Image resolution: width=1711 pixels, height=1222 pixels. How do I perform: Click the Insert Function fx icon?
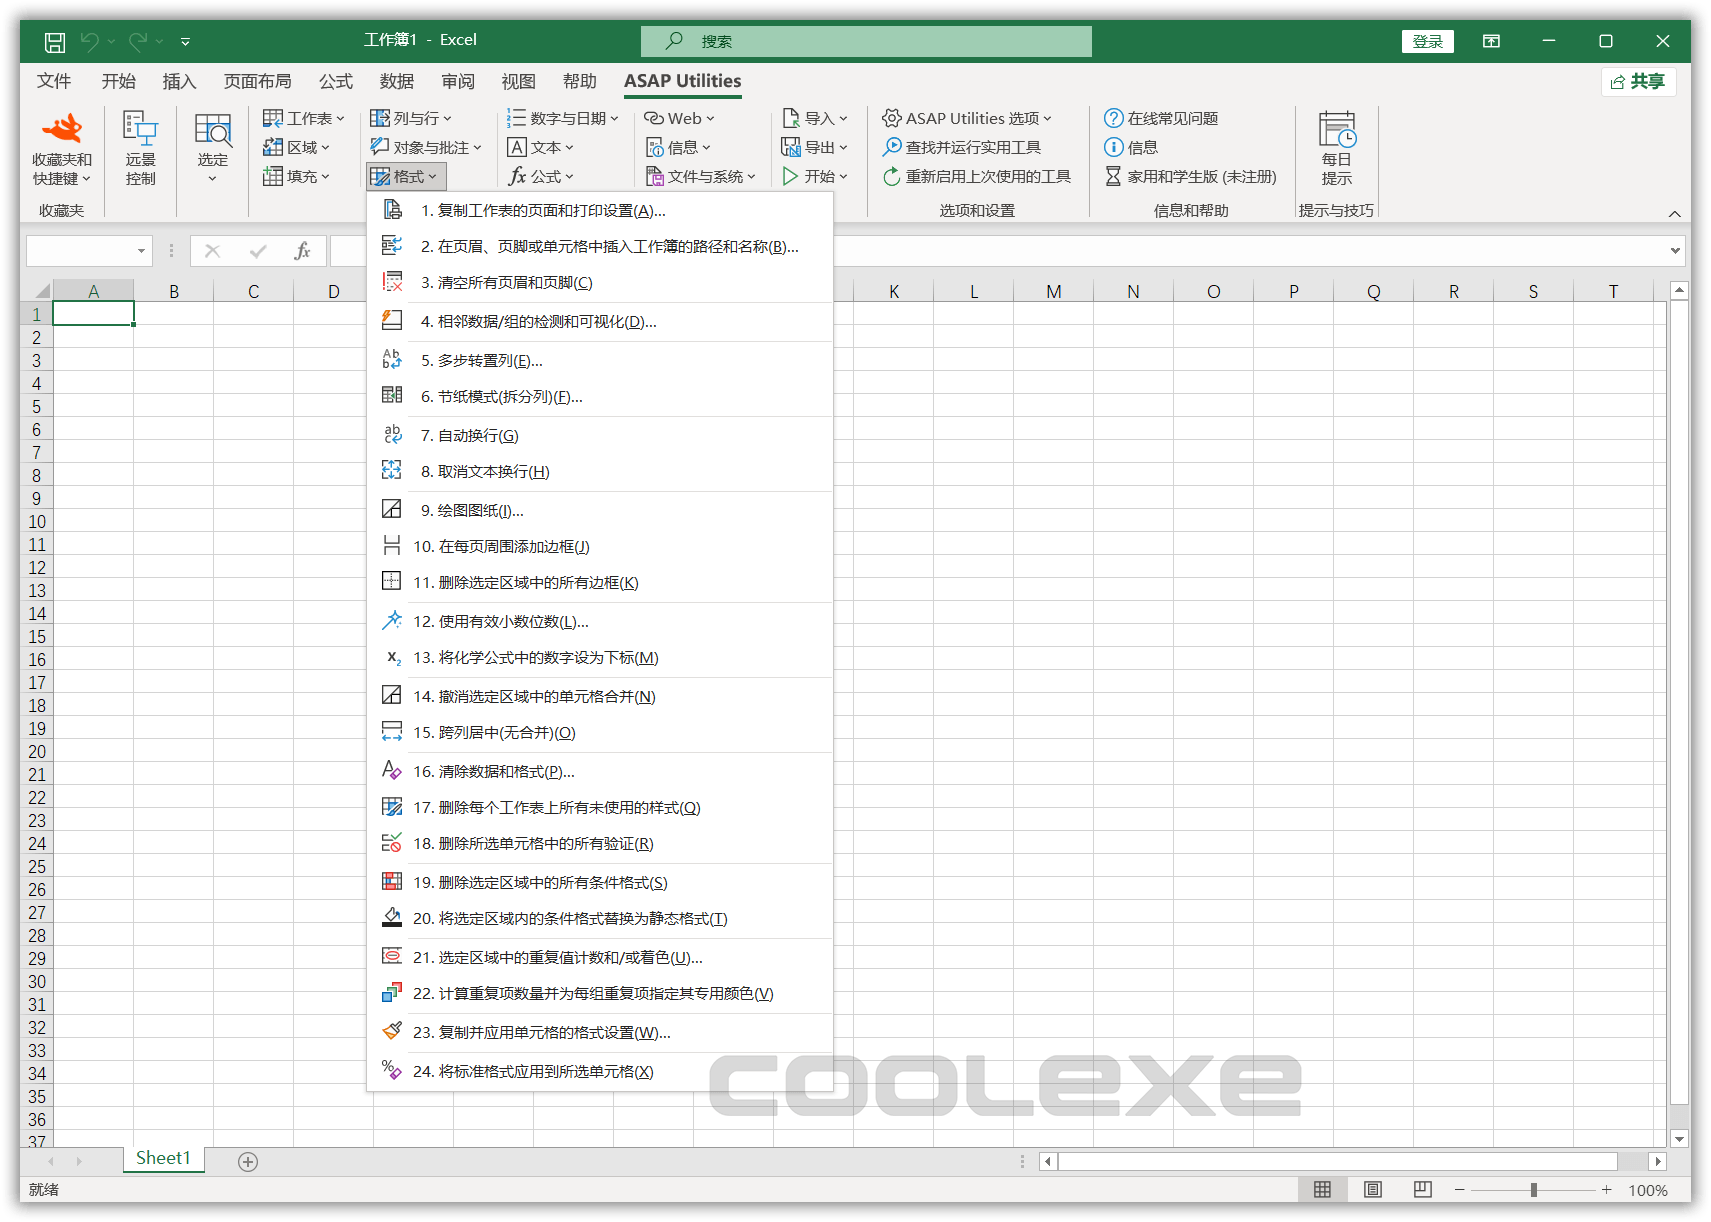click(303, 251)
